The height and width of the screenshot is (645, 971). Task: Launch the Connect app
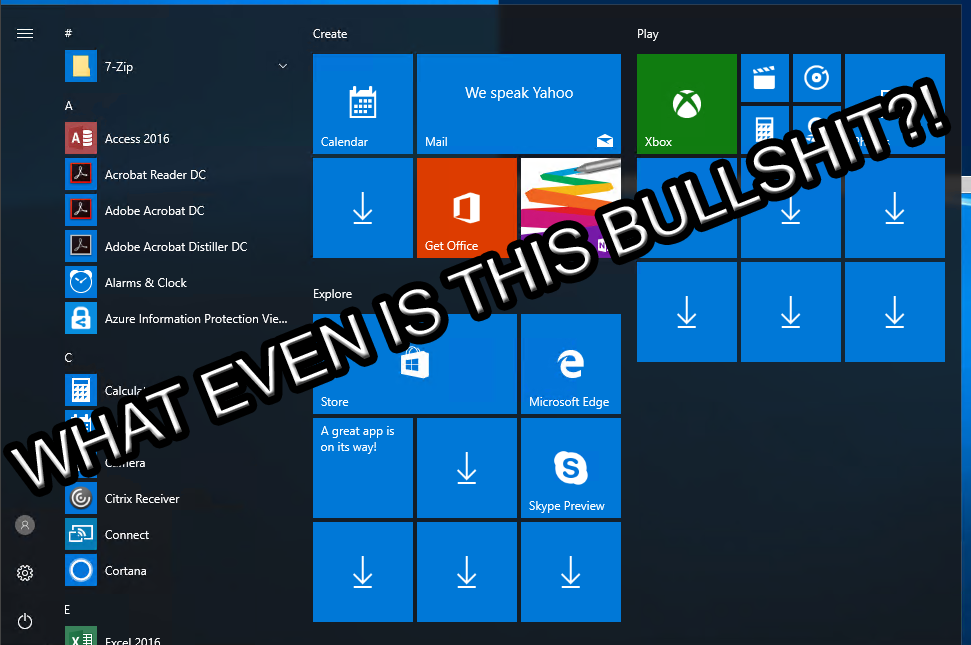pyautogui.click(x=178, y=534)
